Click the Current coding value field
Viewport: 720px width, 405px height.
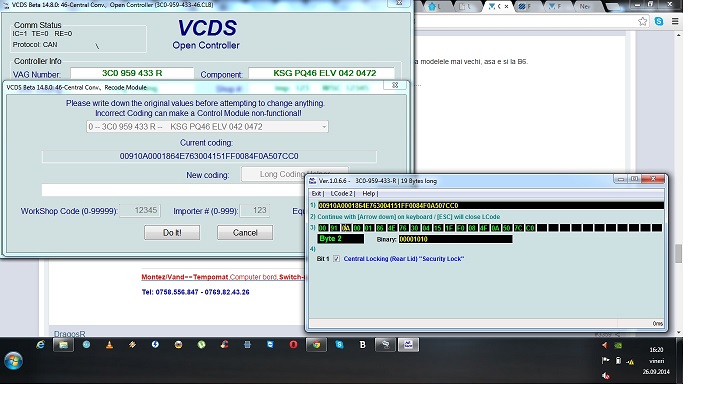click(x=209, y=157)
